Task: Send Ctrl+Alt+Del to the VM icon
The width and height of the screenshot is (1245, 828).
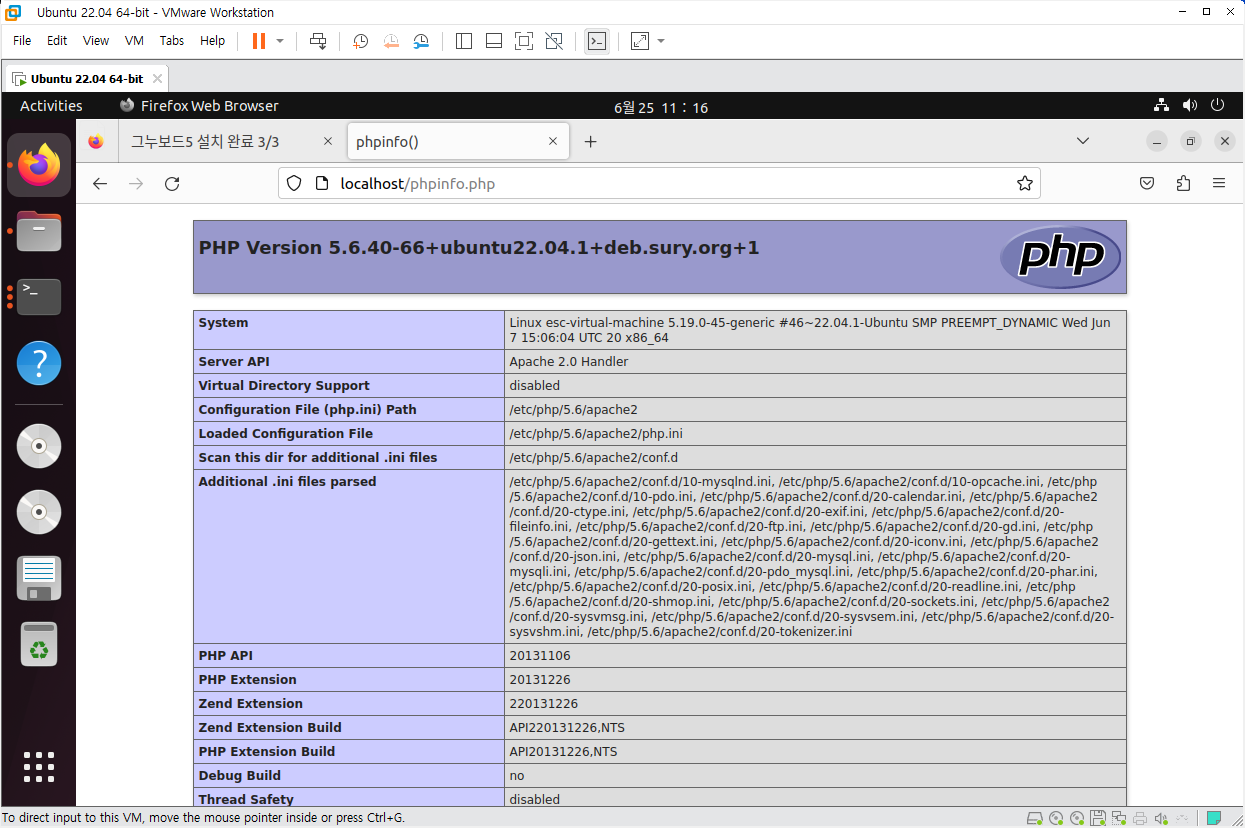Action: tap(318, 41)
